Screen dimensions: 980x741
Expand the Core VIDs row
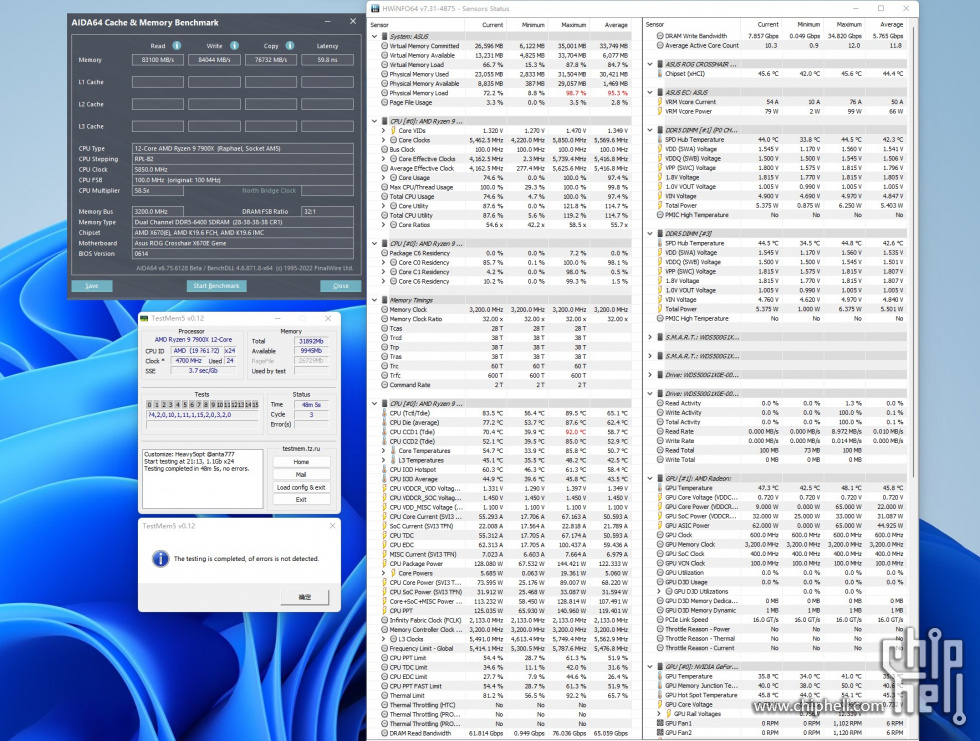pos(384,131)
